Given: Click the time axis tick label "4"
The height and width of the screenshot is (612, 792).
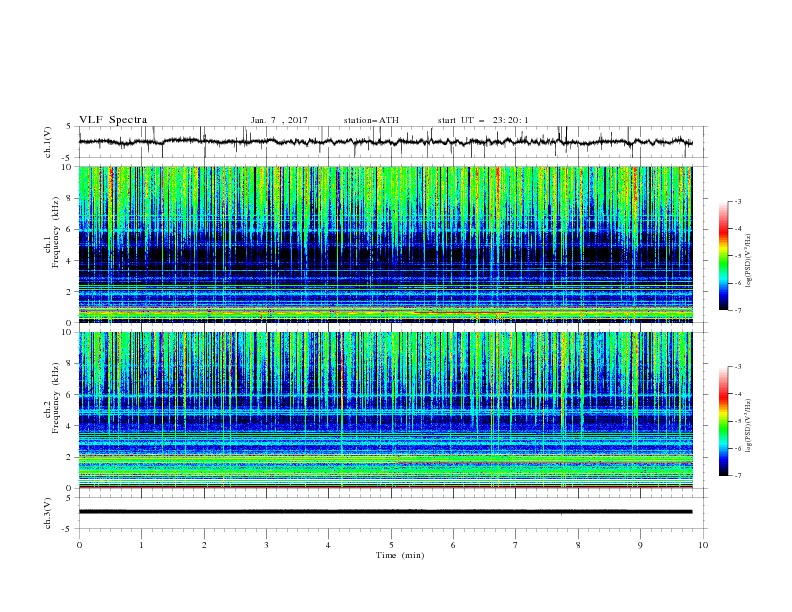Looking at the screenshot, I should click(x=328, y=545).
